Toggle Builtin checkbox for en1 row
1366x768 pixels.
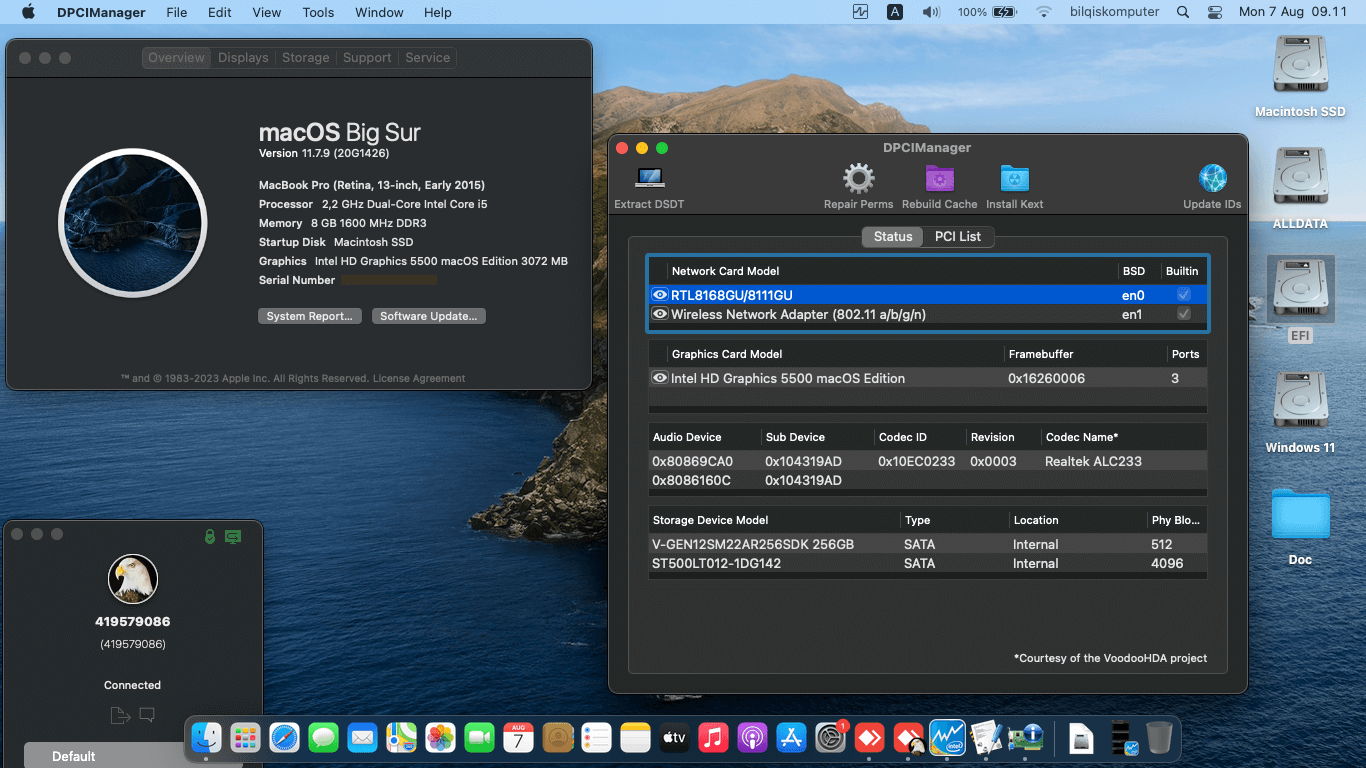[x=1184, y=314]
